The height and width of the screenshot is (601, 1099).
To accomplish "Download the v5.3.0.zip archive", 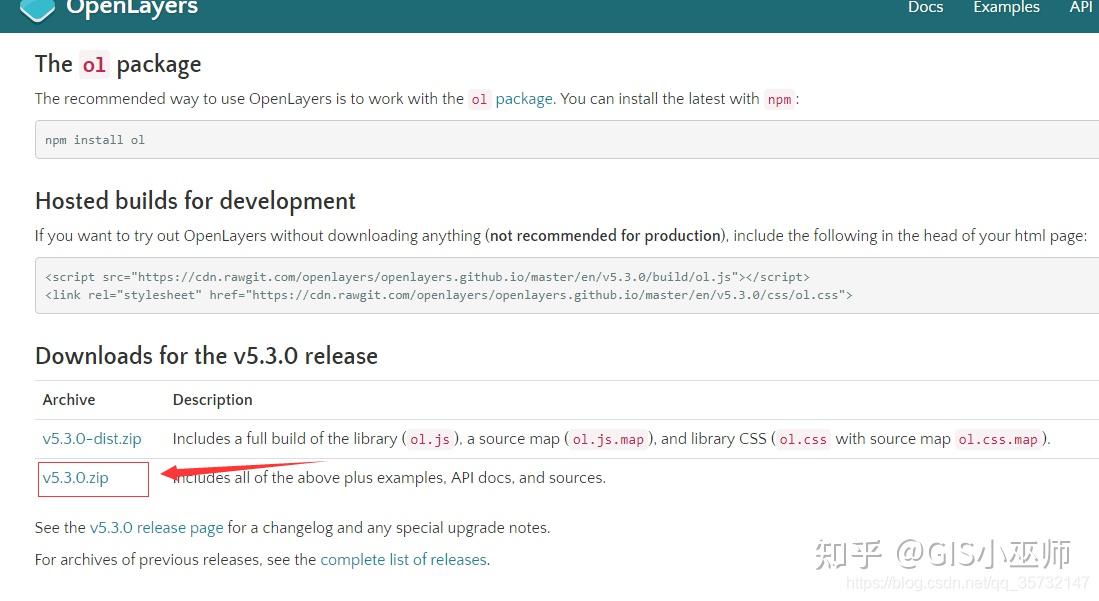I will 76,478.
